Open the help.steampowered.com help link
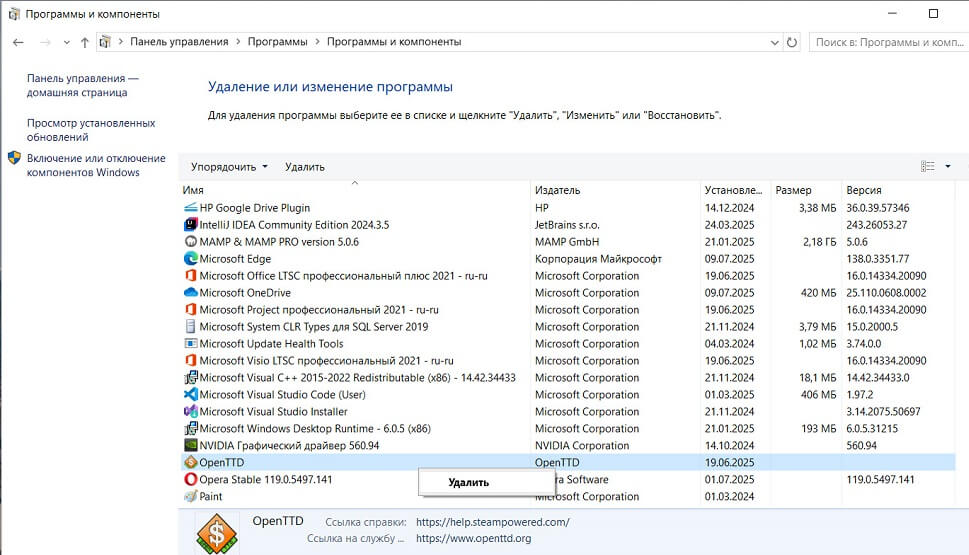This screenshot has height=555, width=969. pos(493,522)
